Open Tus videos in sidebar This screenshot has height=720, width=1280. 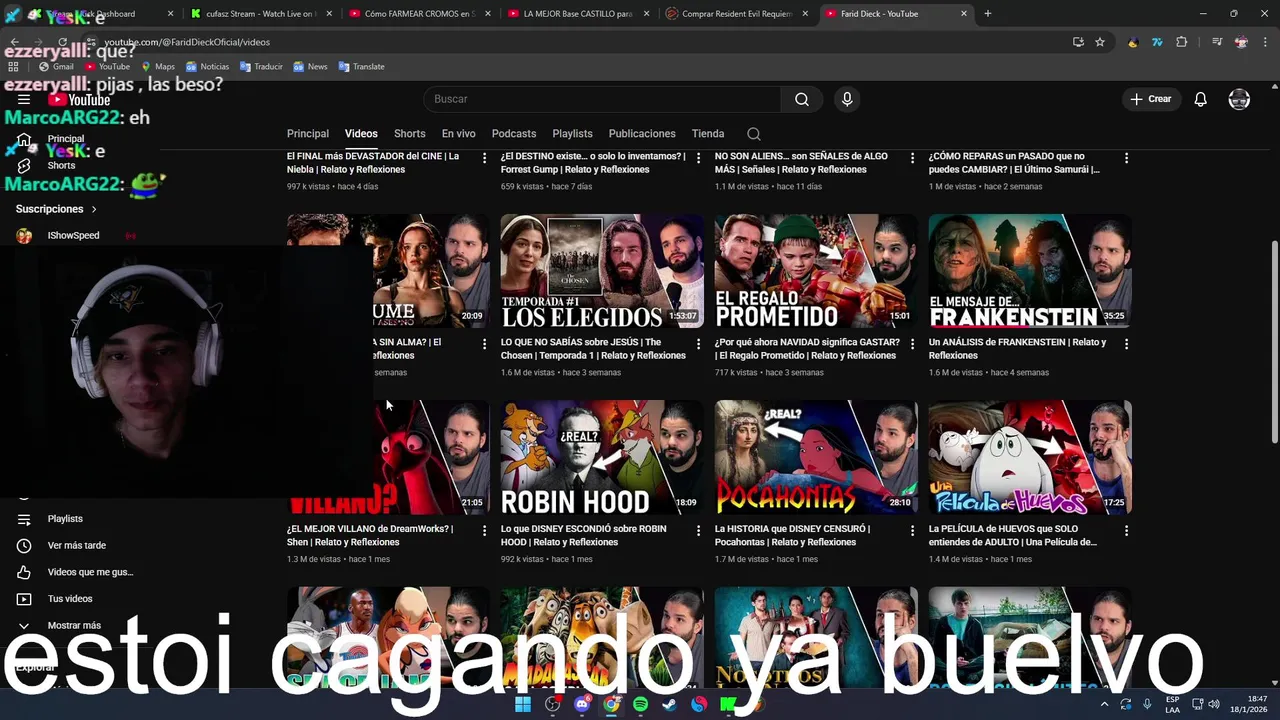click(70, 599)
